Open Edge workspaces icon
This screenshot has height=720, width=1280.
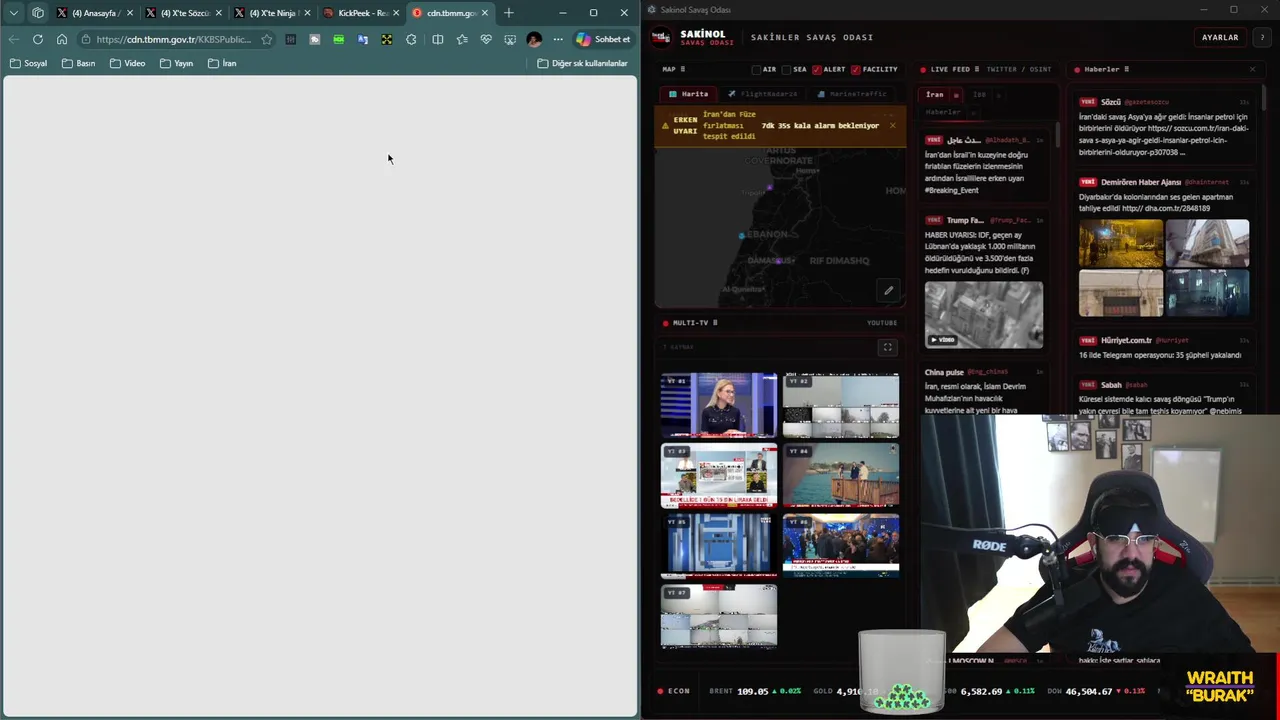pos(38,13)
